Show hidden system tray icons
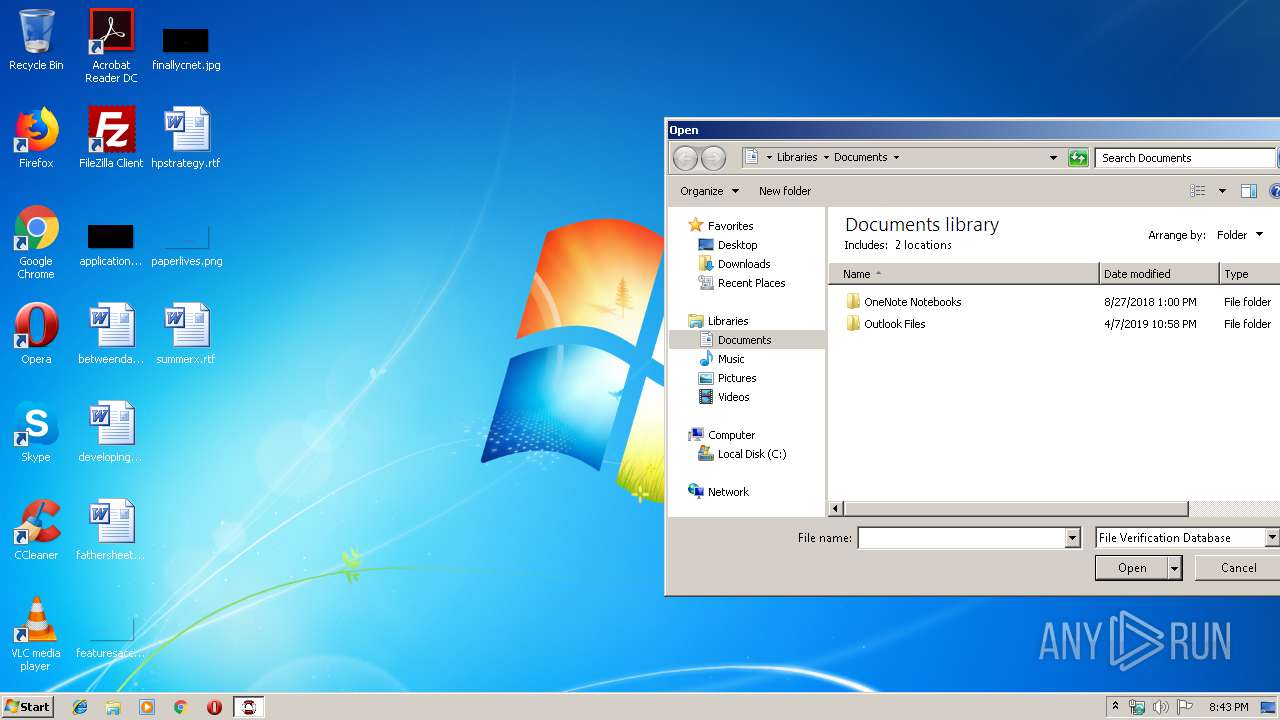Viewport: 1280px width, 720px height. click(x=1115, y=707)
